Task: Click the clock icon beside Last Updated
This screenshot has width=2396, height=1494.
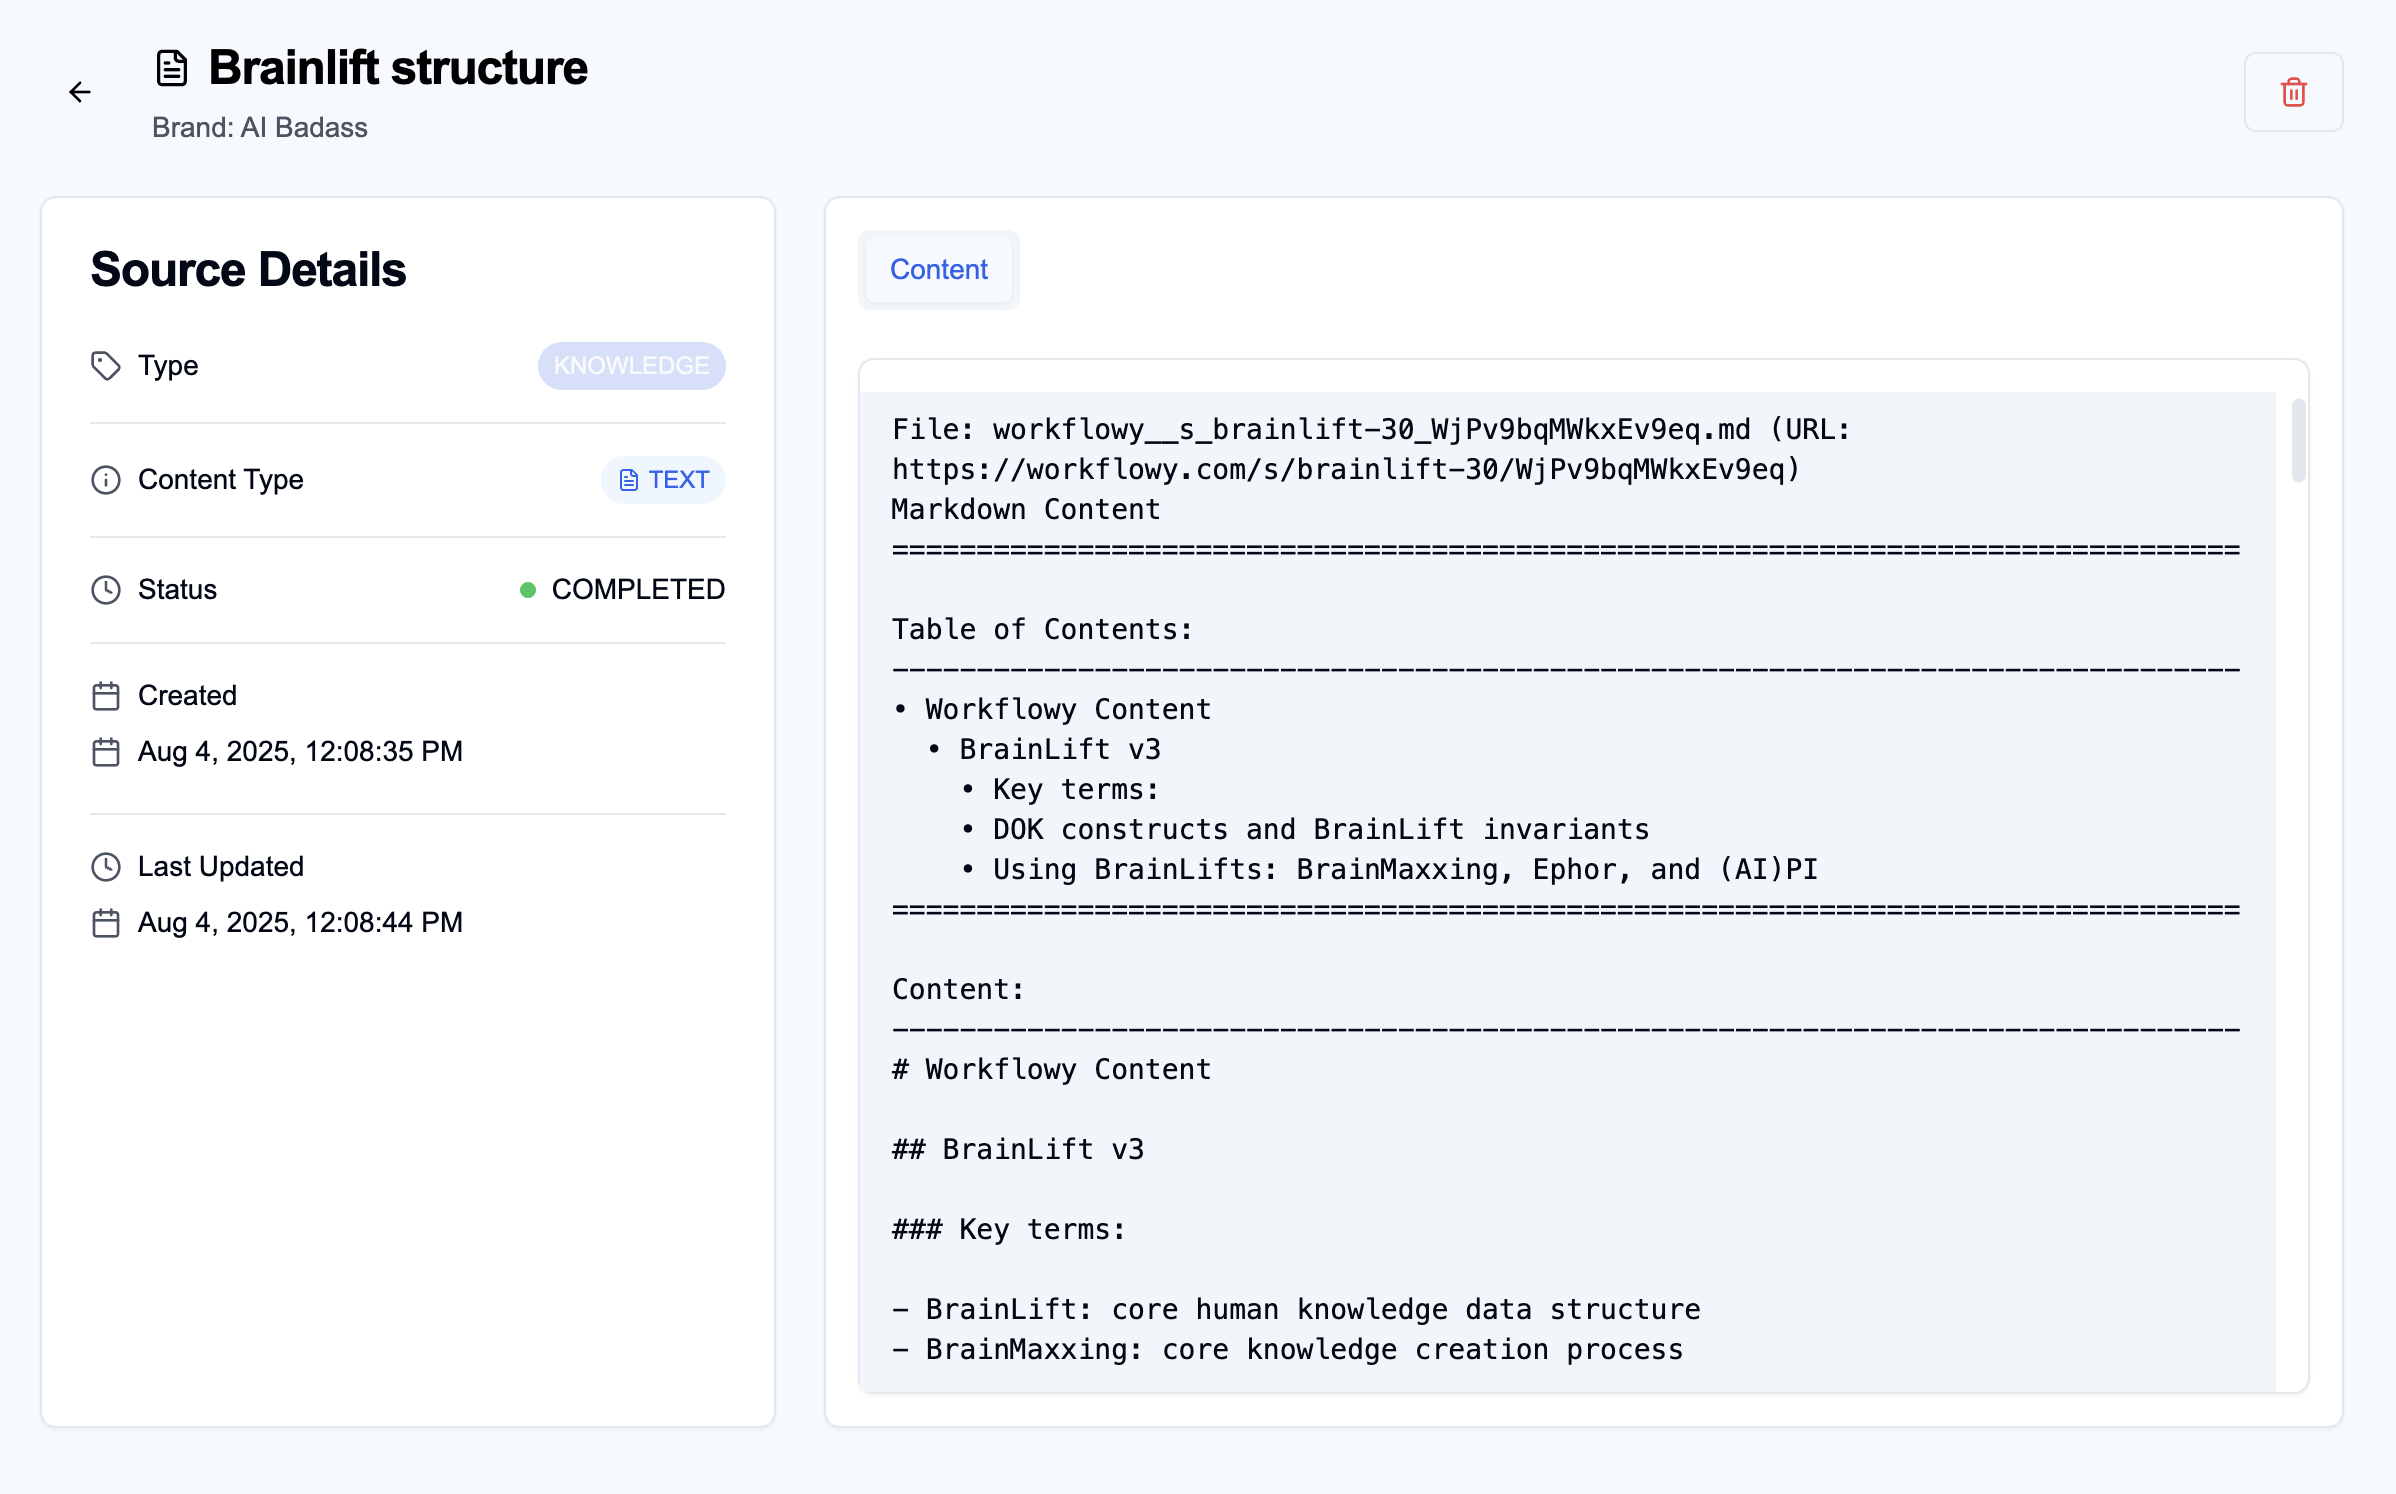Action: 106,867
